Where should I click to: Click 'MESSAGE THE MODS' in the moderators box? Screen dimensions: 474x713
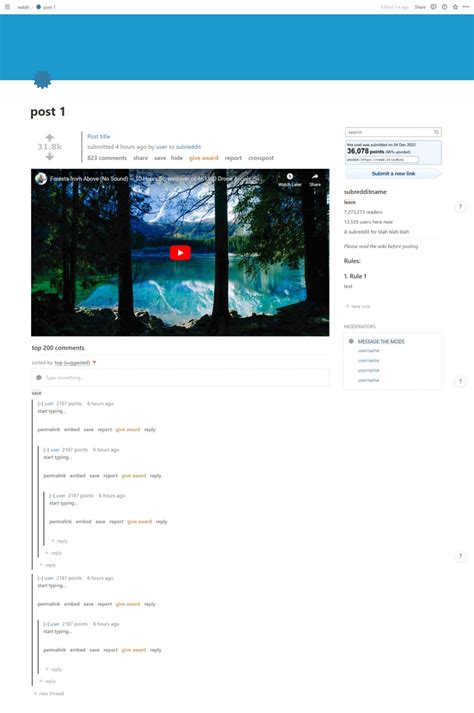point(381,341)
